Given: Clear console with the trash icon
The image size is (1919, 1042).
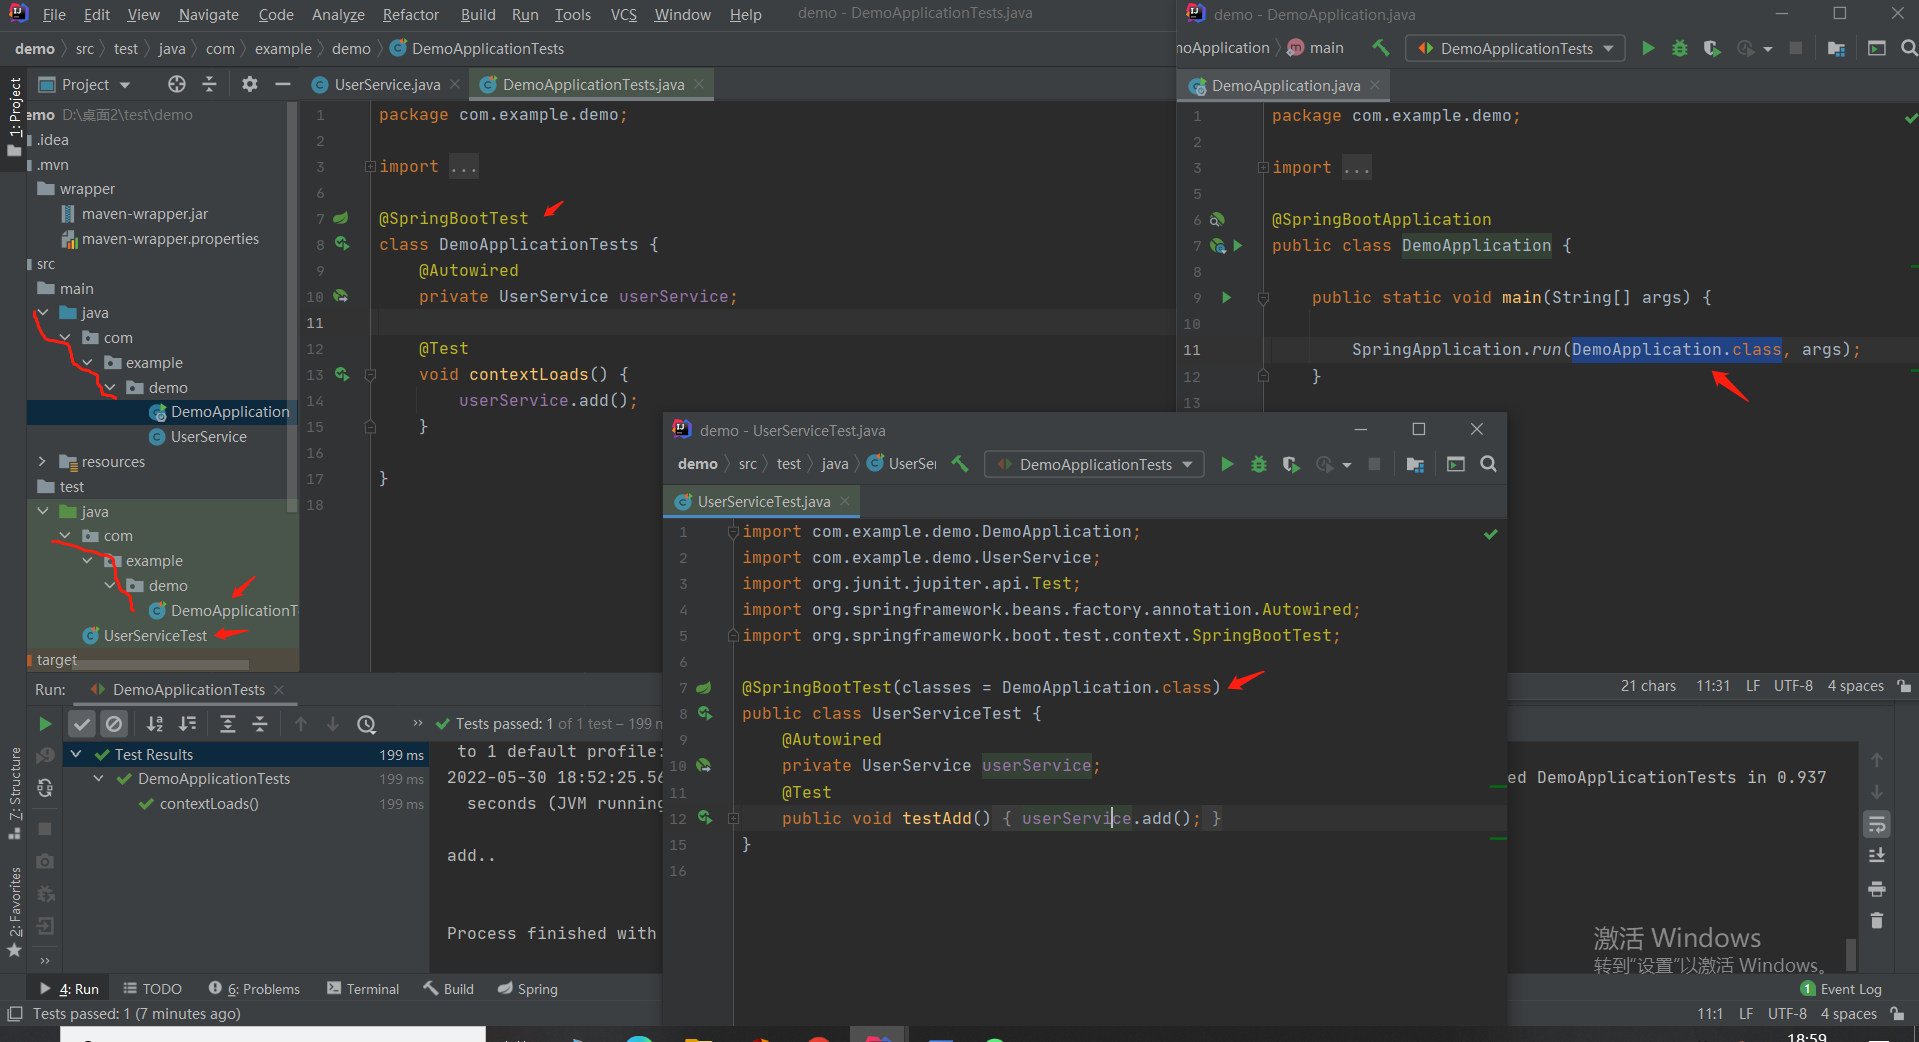Looking at the screenshot, I should (x=1877, y=921).
